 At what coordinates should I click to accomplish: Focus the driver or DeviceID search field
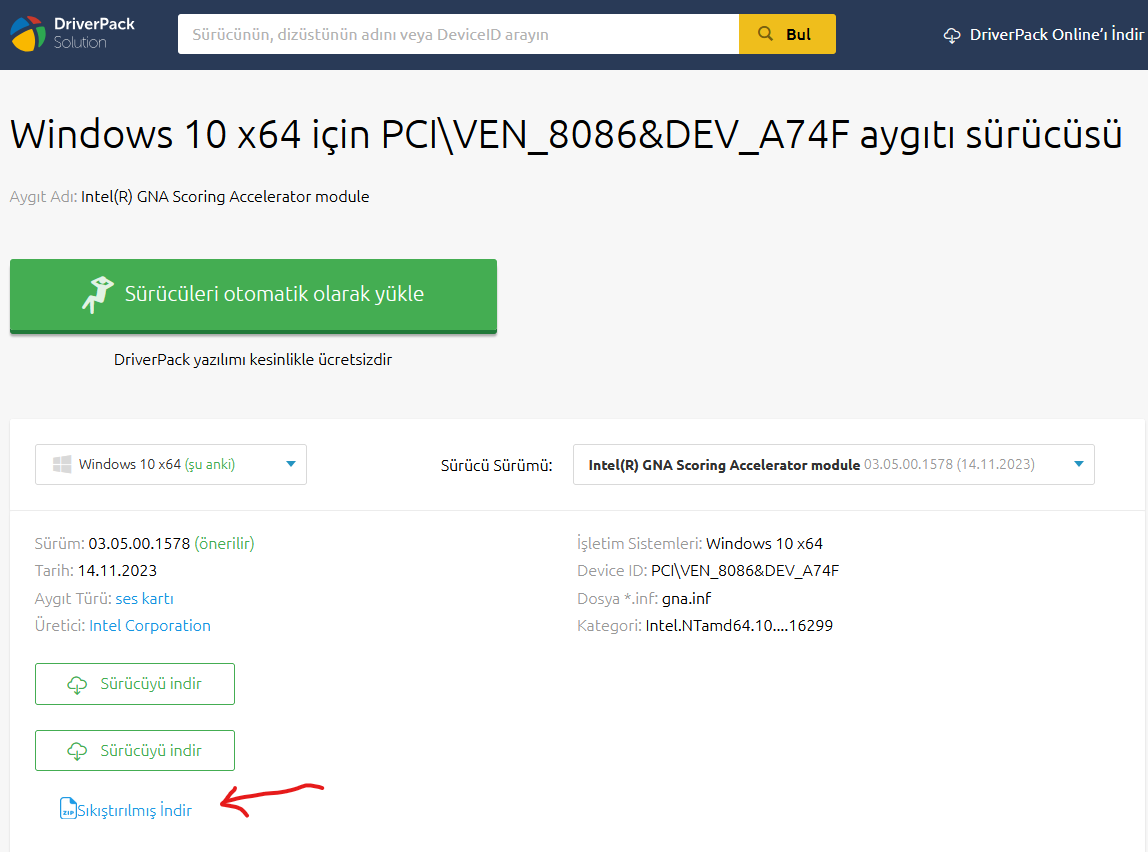458,34
